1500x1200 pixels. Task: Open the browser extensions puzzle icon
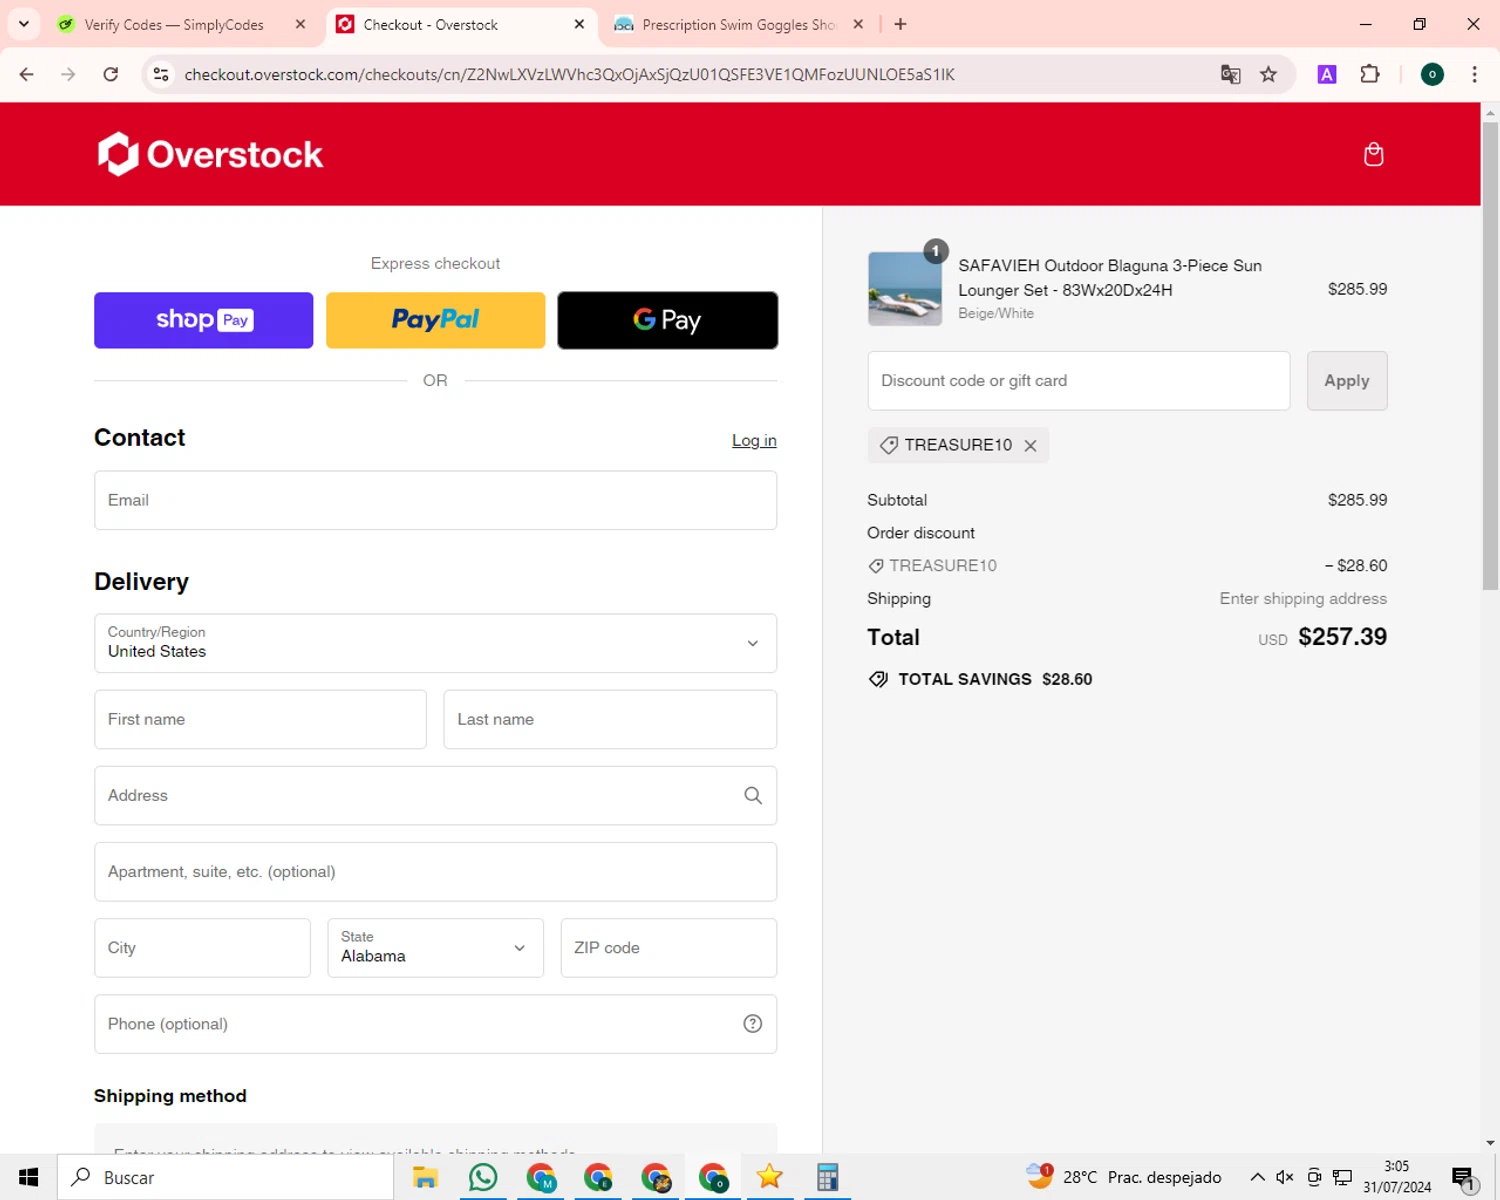pos(1370,74)
